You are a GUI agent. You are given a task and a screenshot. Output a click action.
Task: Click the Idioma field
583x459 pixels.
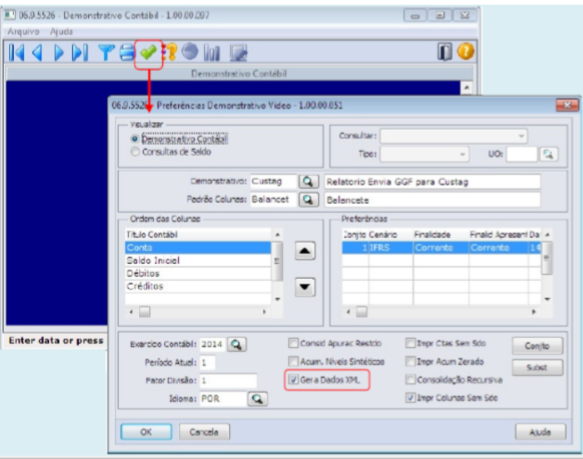pyautogui.click(x=223, y=399)
